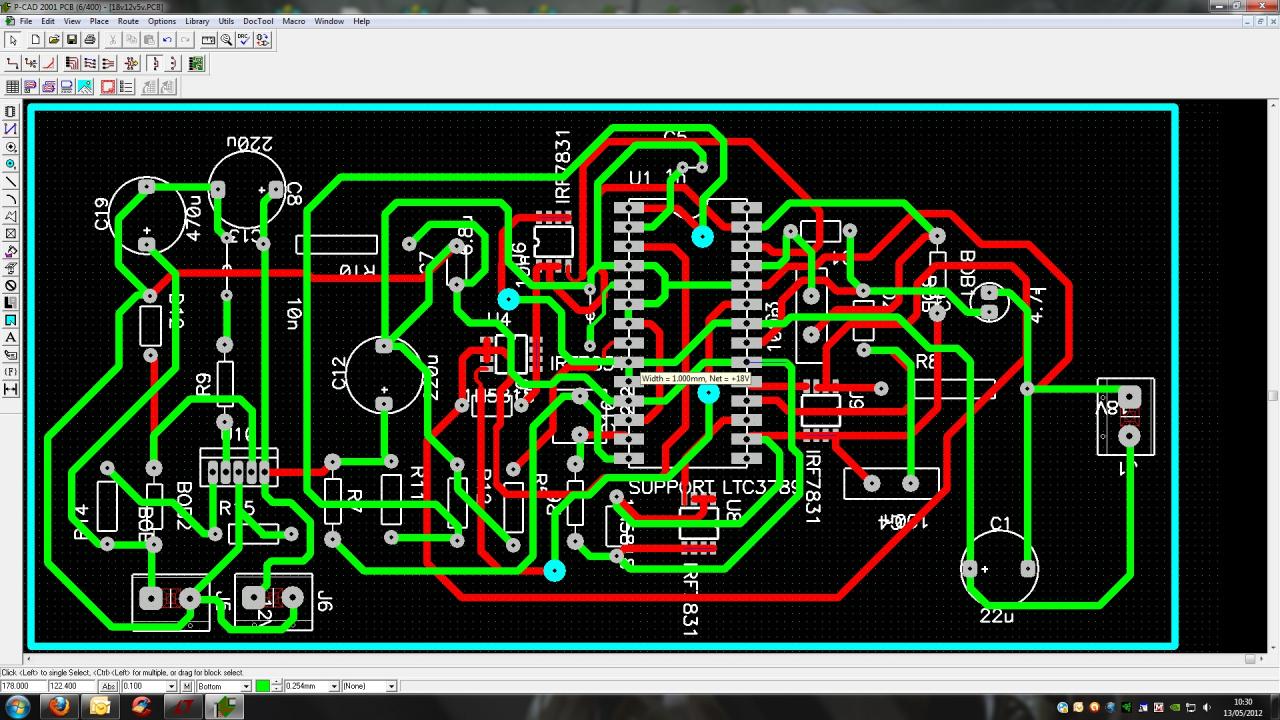Save the PCB with the floppy icon
The width and height of the screenshot is (1280, 720).
(x=72, y=40)
